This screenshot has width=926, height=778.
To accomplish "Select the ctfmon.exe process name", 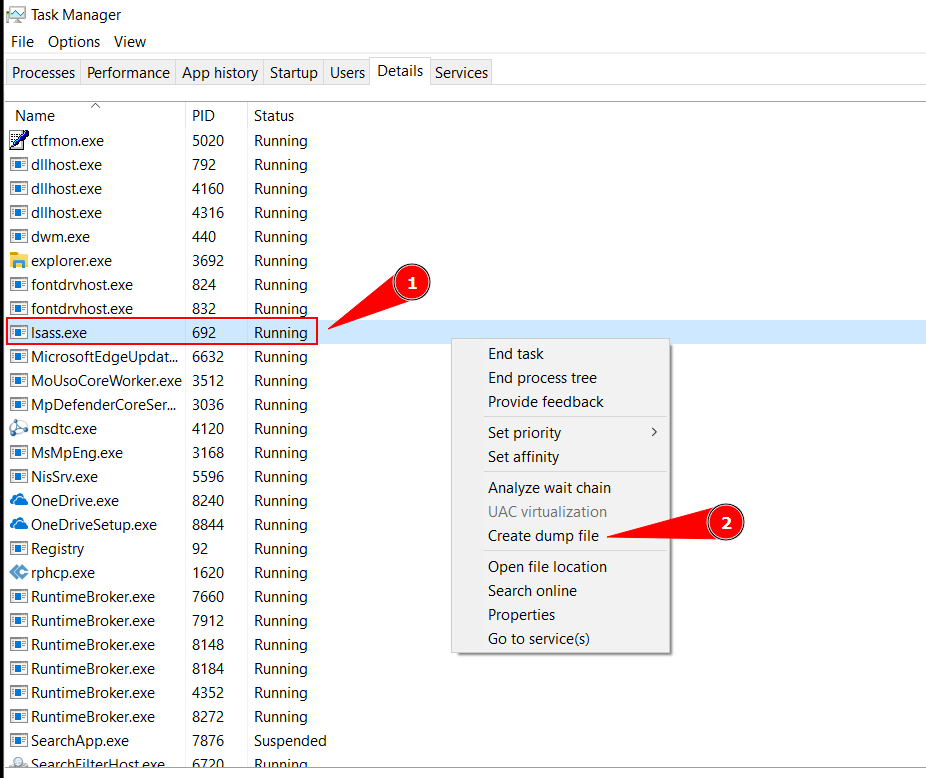I will [67, 141].
